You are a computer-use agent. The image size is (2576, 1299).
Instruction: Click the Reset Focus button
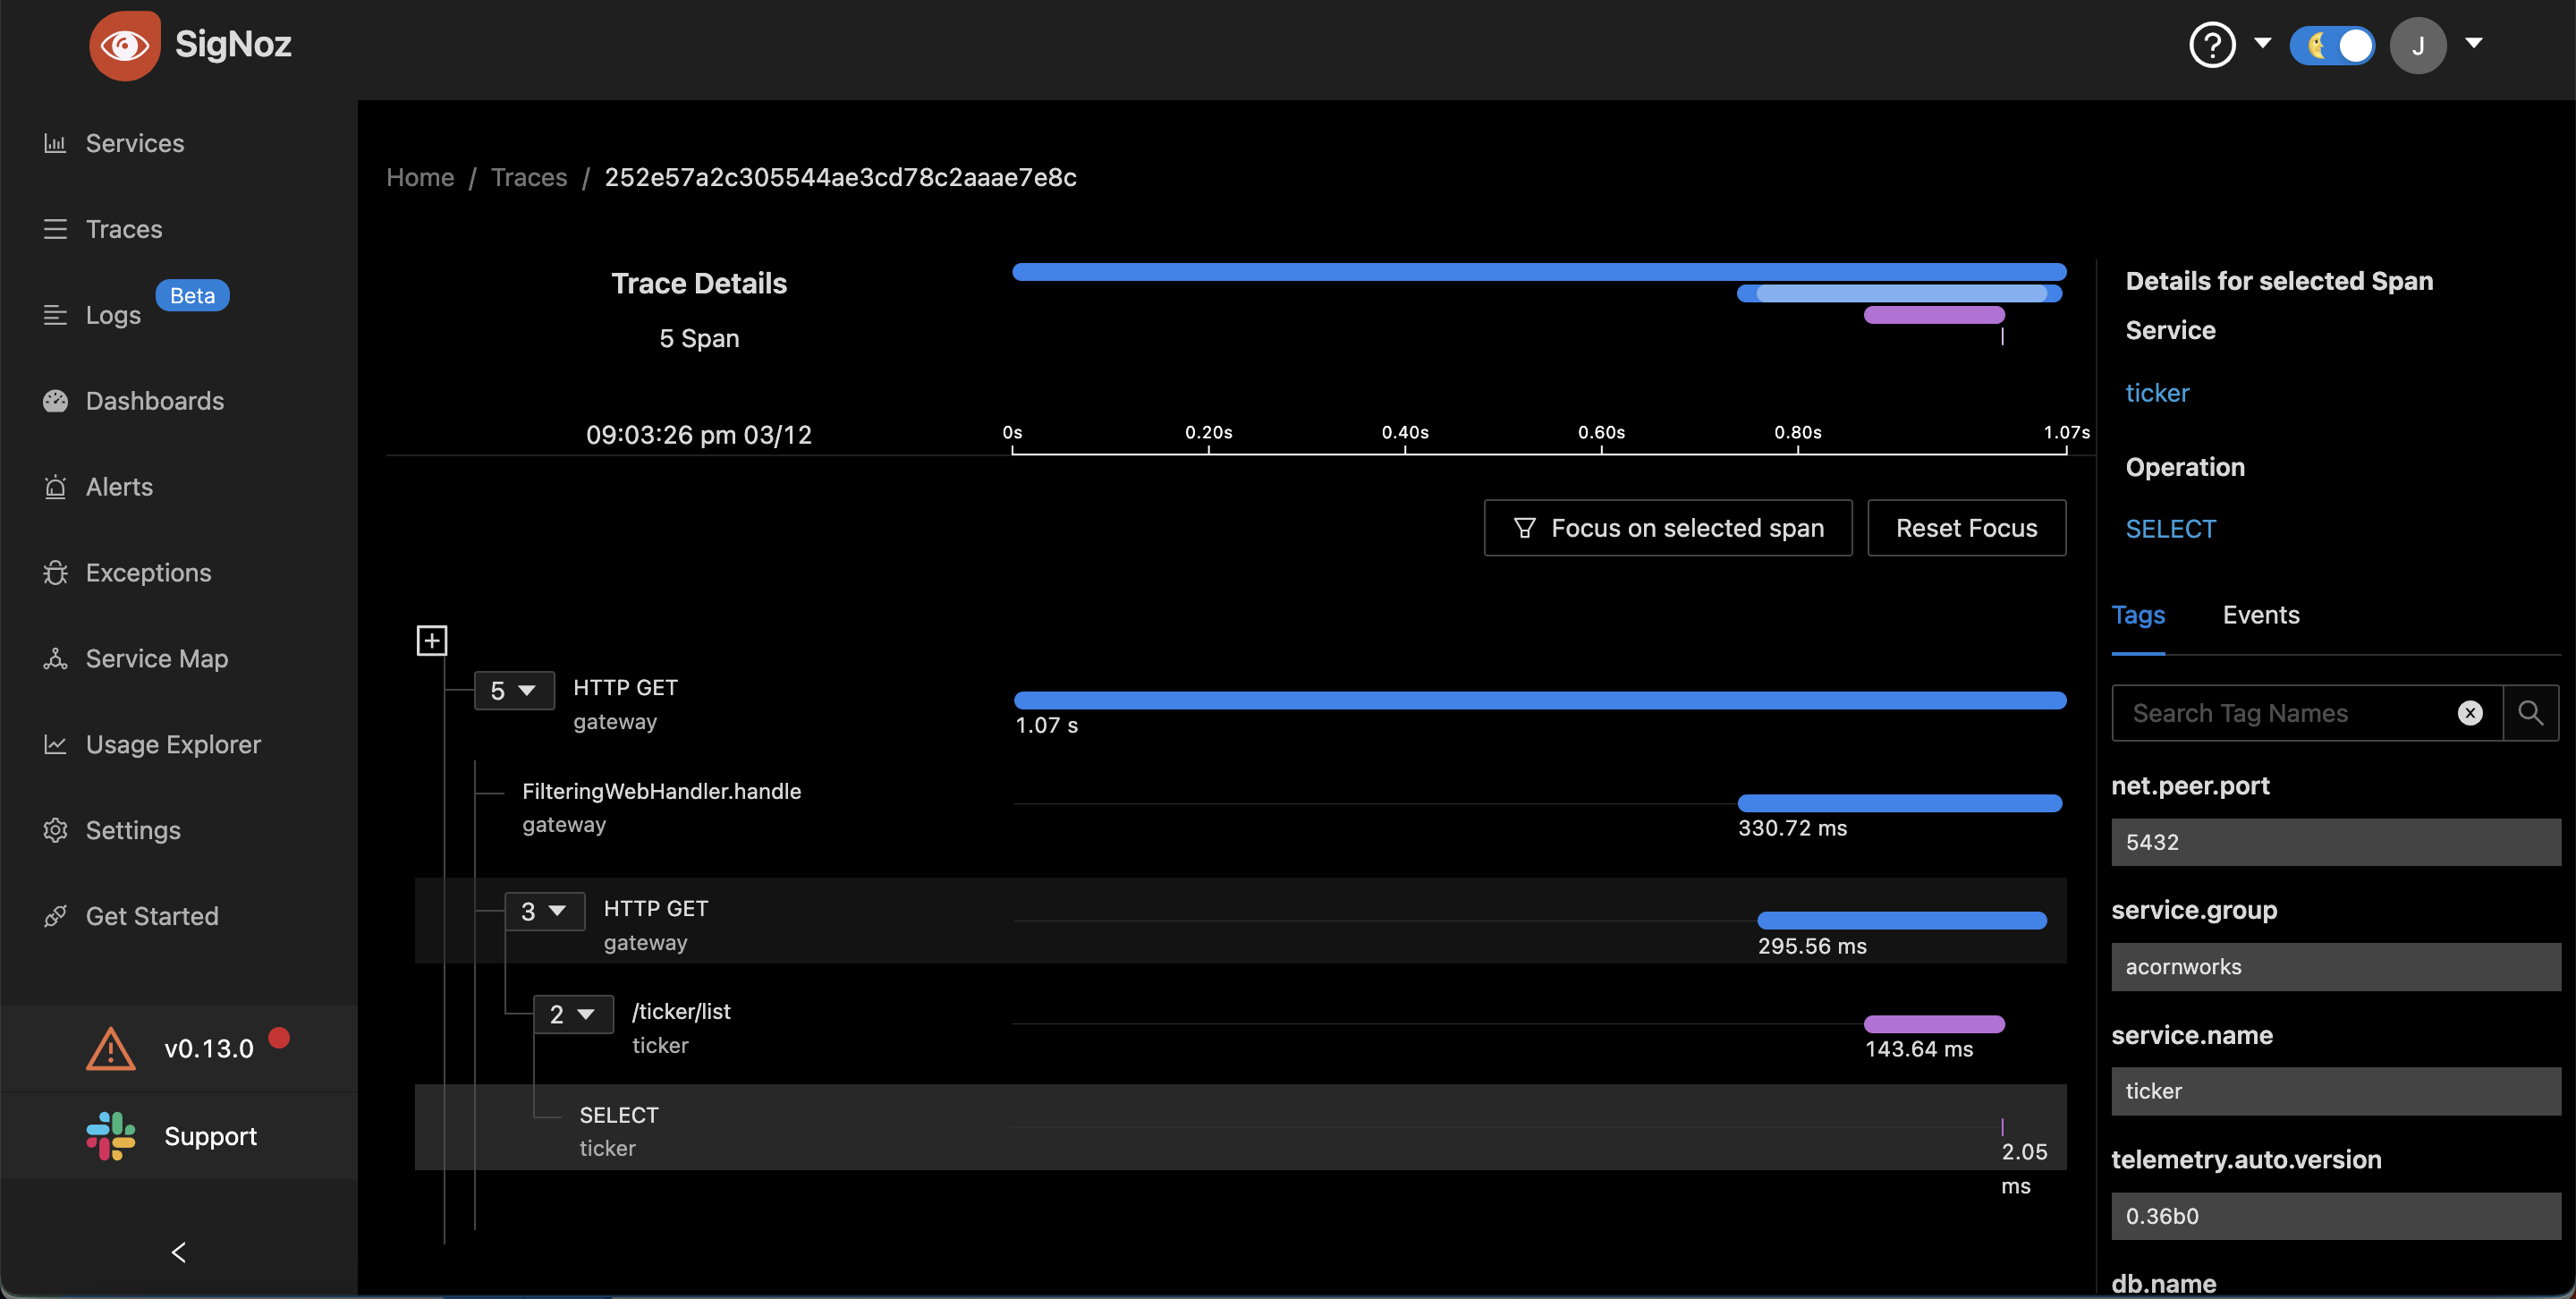pos(1966,528)
